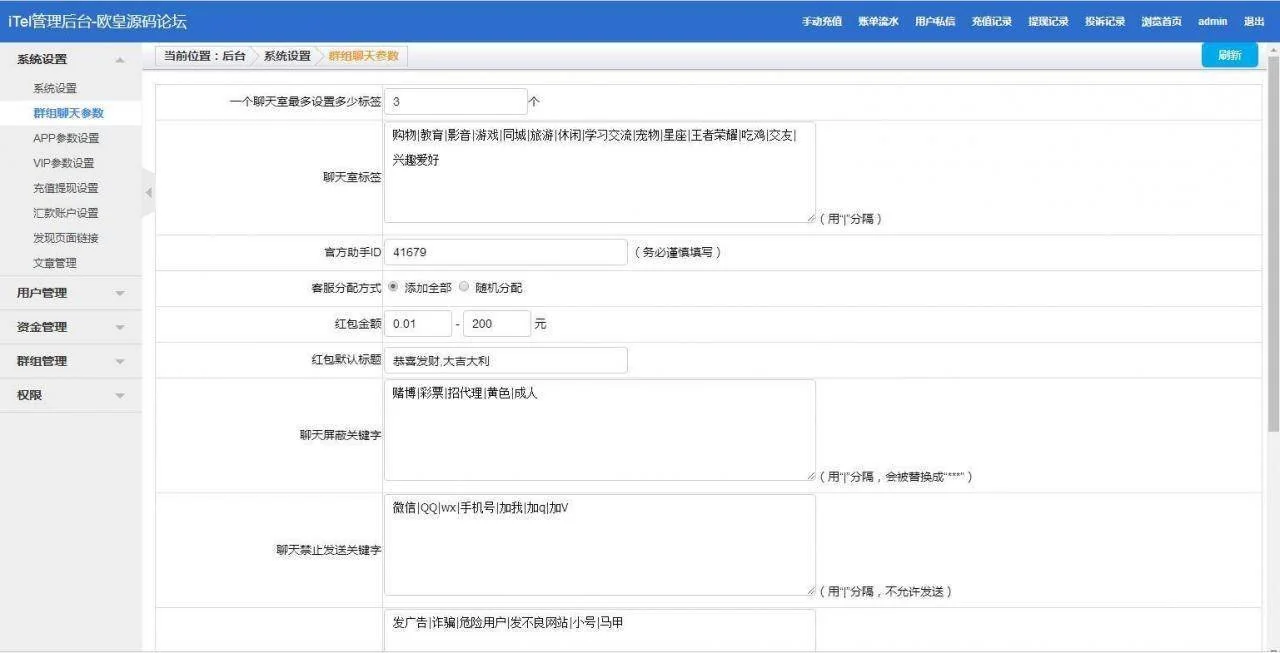Go to 充值提现设置 in the sidebar

point(66,188)
